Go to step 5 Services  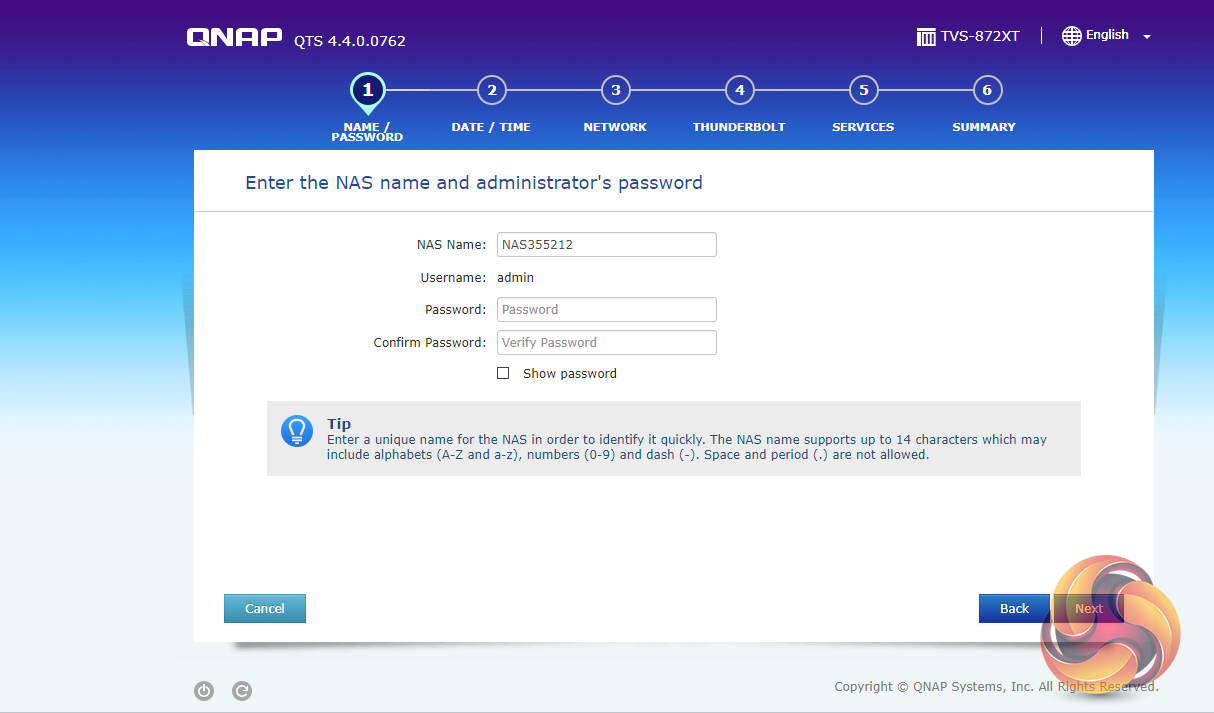click(x=863, y=91)
